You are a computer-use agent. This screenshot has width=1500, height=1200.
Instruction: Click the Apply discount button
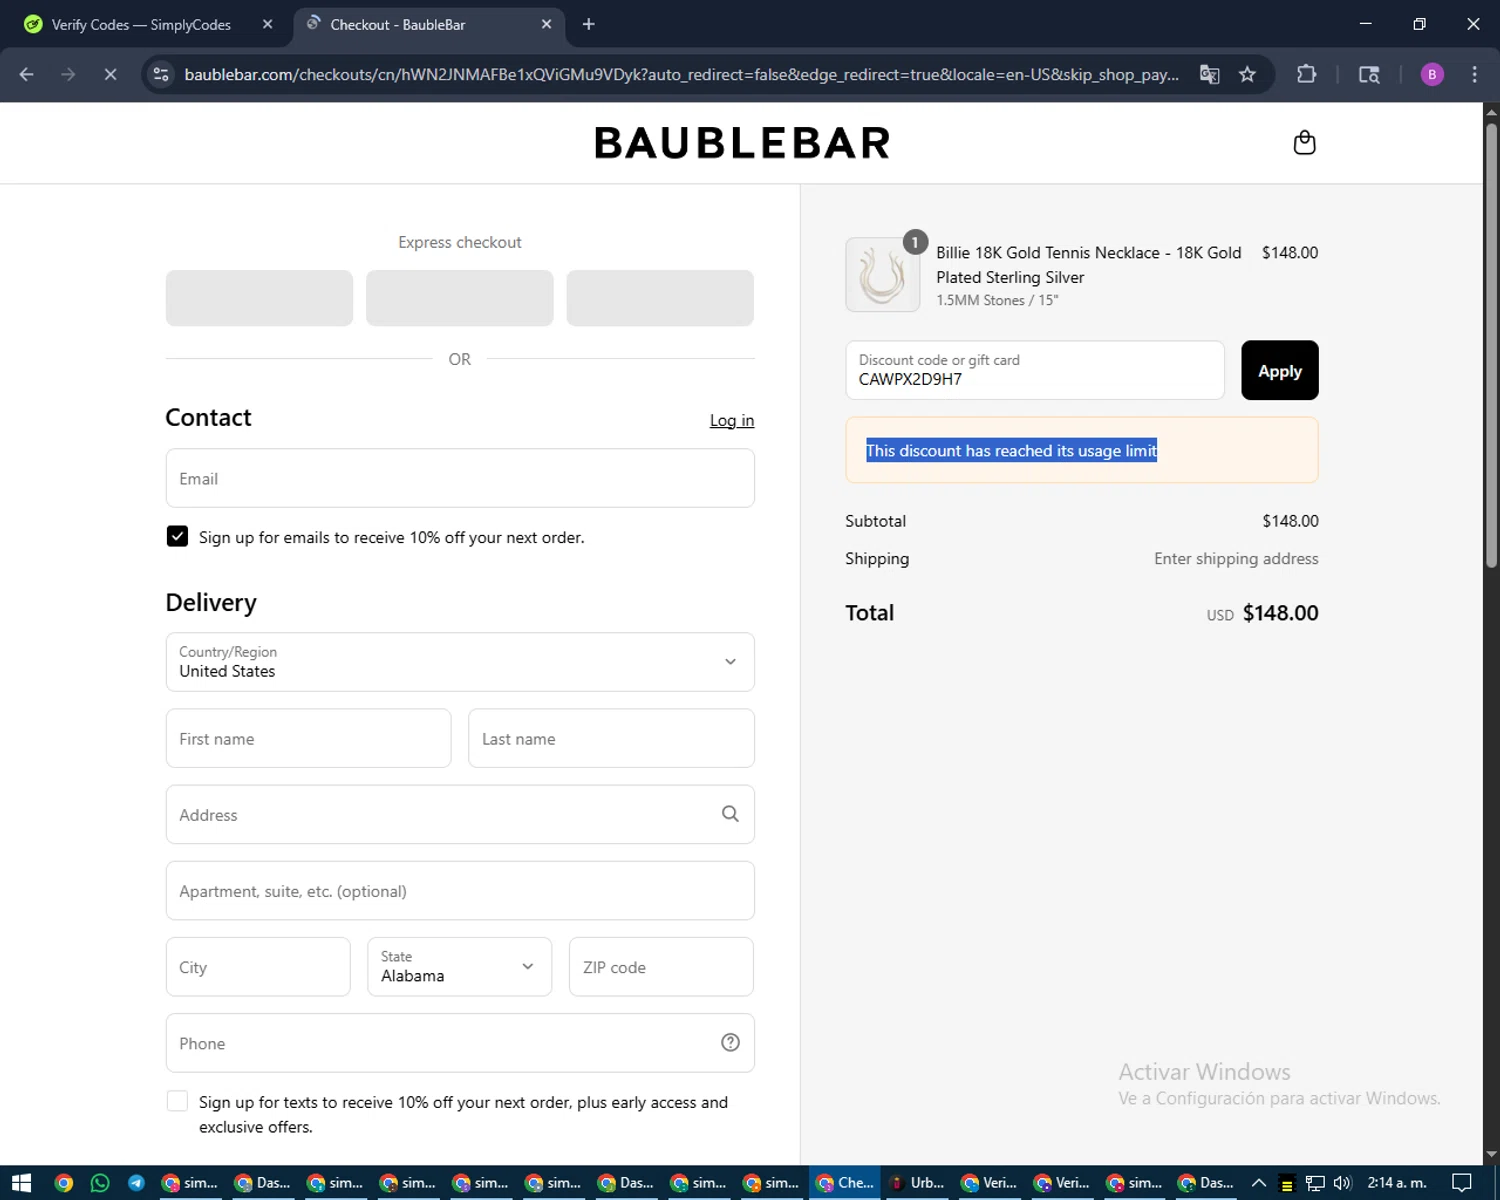coord(1280,370)
